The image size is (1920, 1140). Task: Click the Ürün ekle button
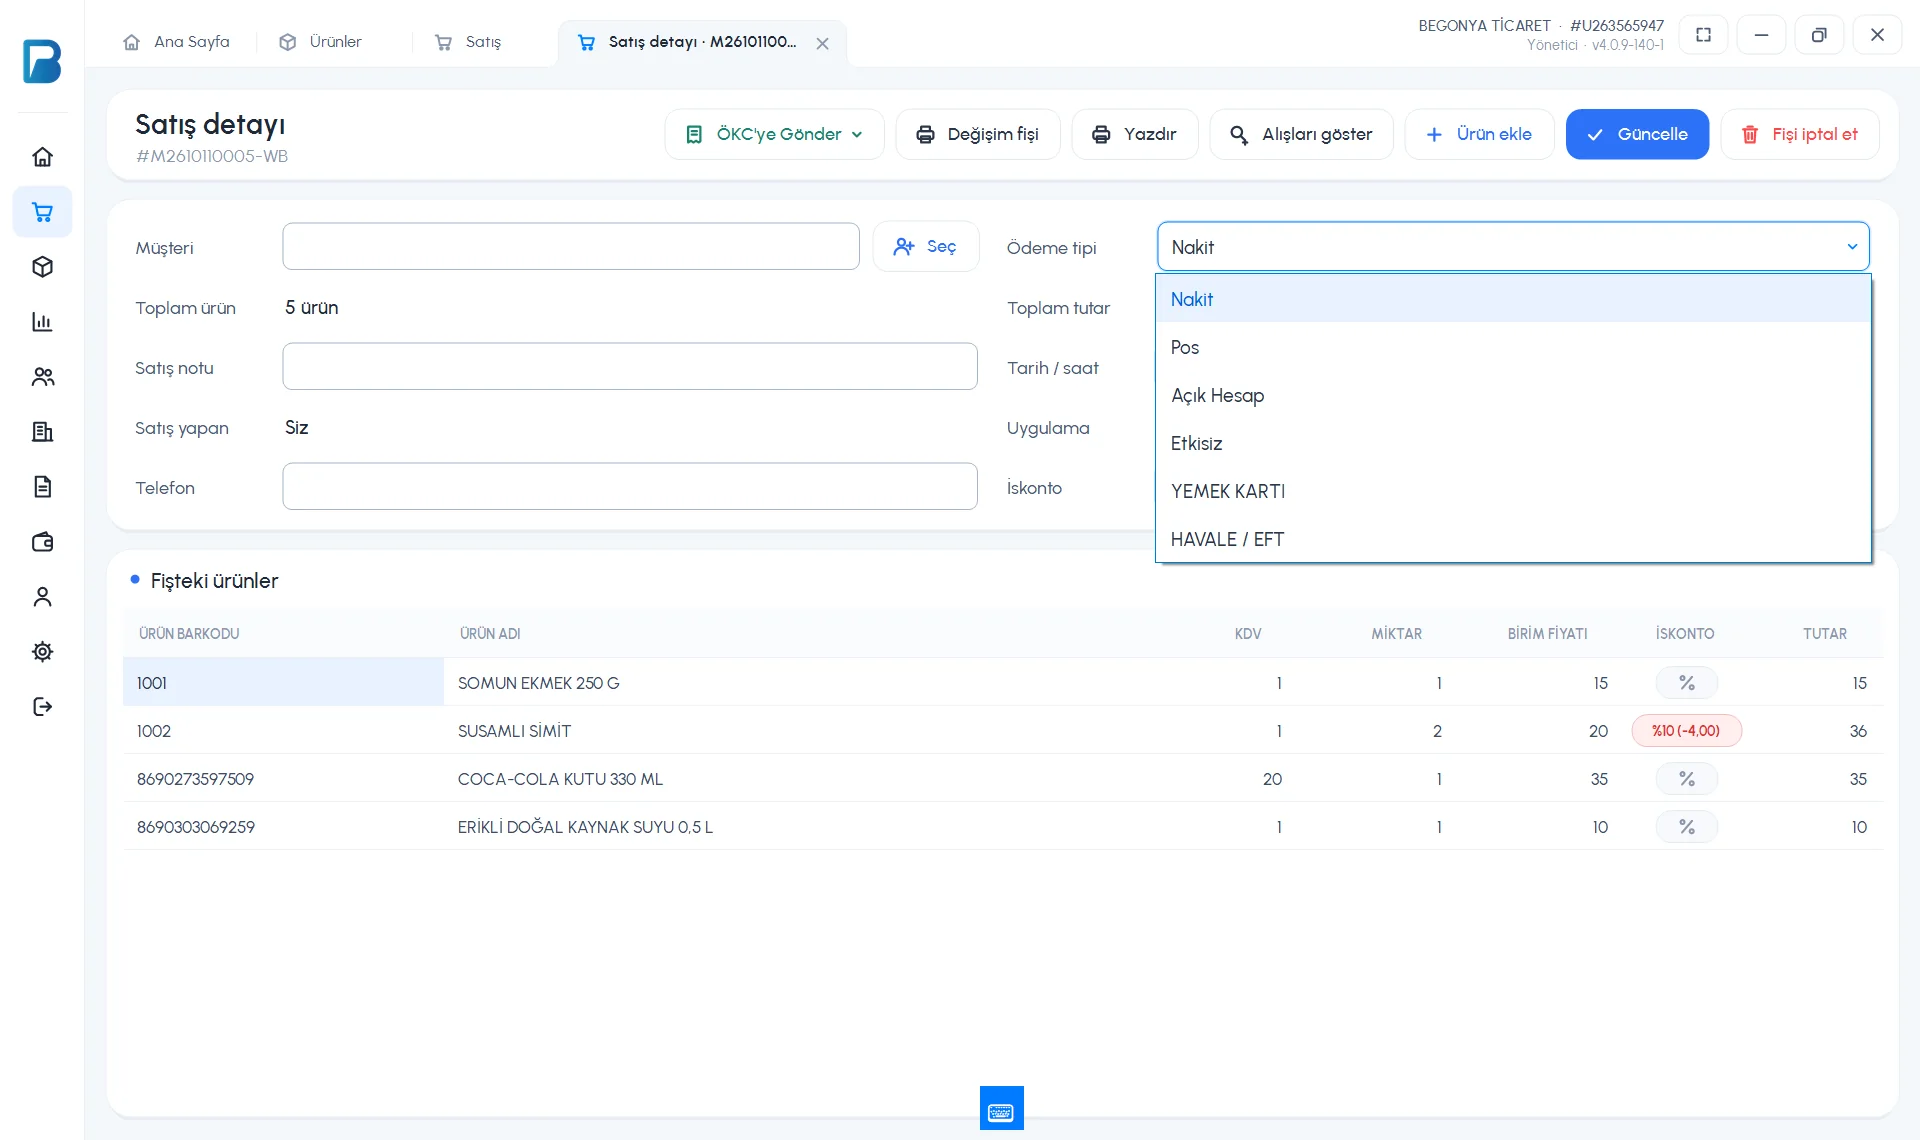point(1479,134)
